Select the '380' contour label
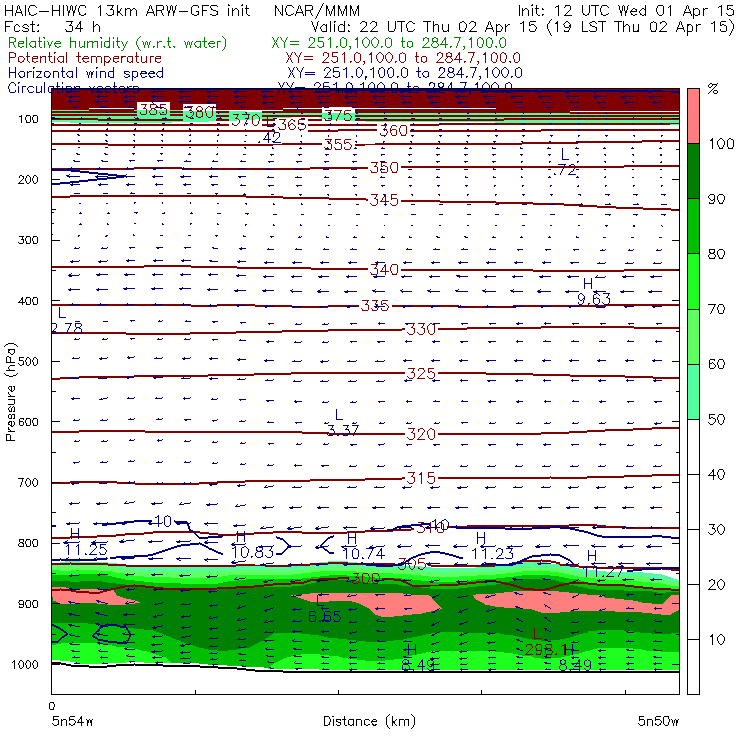 tap(200, 112)
